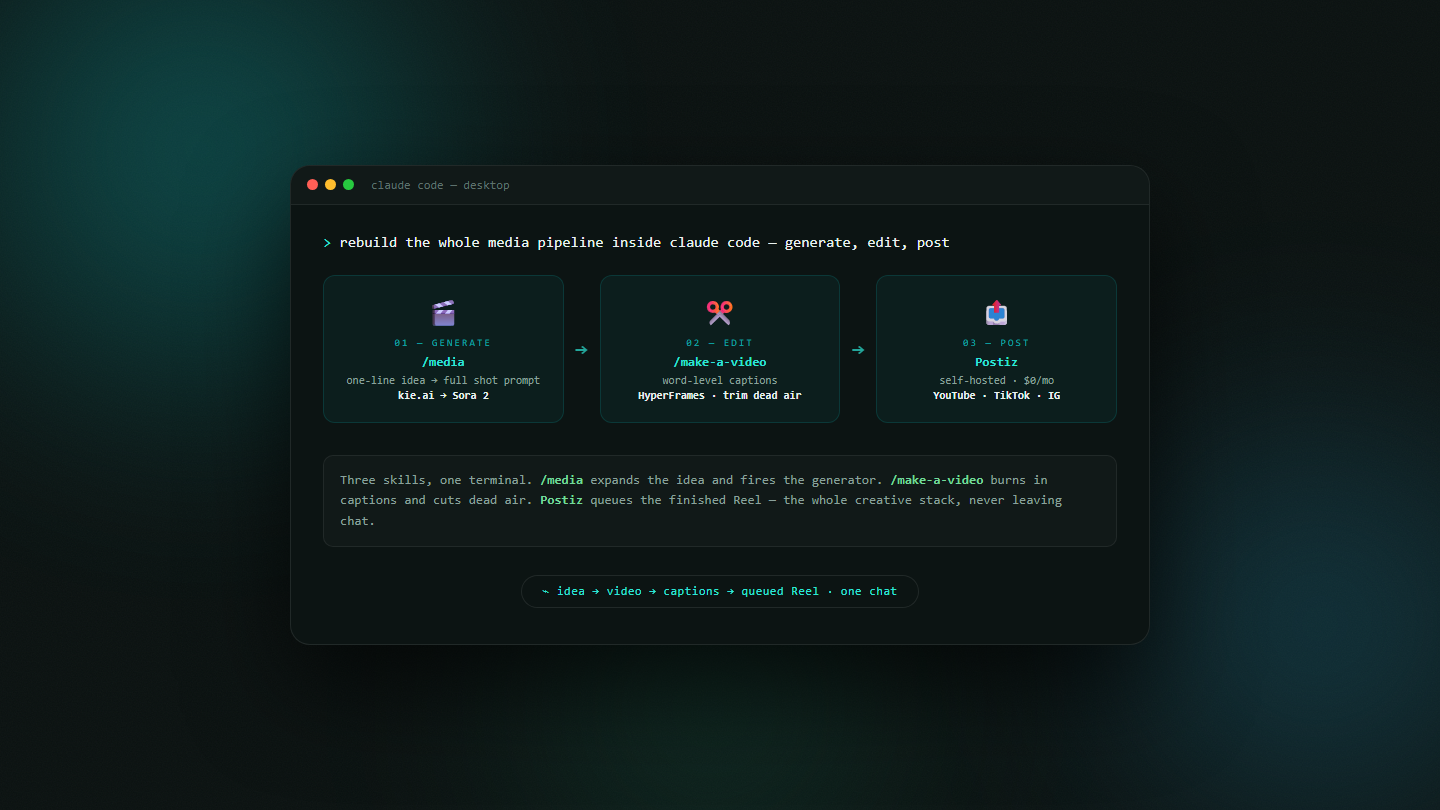Image resolution: width=1440 pixels, height=810 pixels.
Task: Click the '03 — POST' step label
Action: click(996, 343)
